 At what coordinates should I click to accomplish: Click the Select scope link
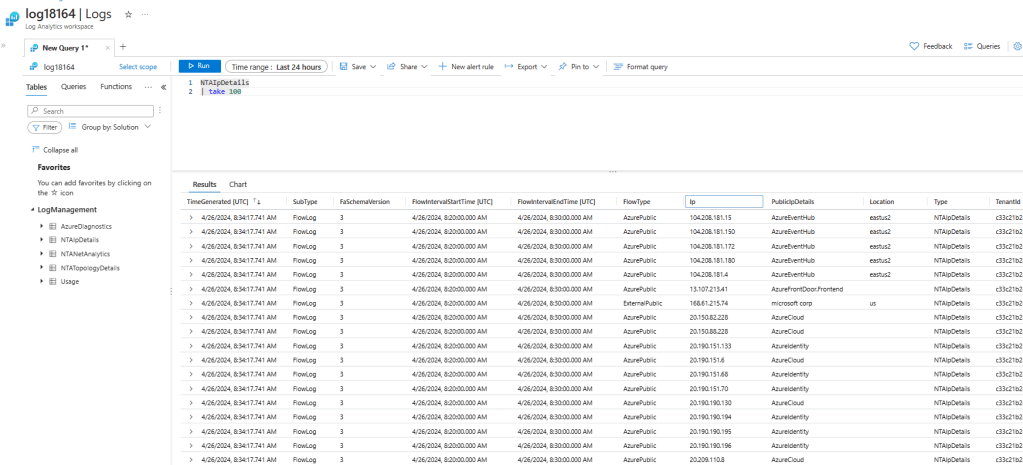point(138,67)
